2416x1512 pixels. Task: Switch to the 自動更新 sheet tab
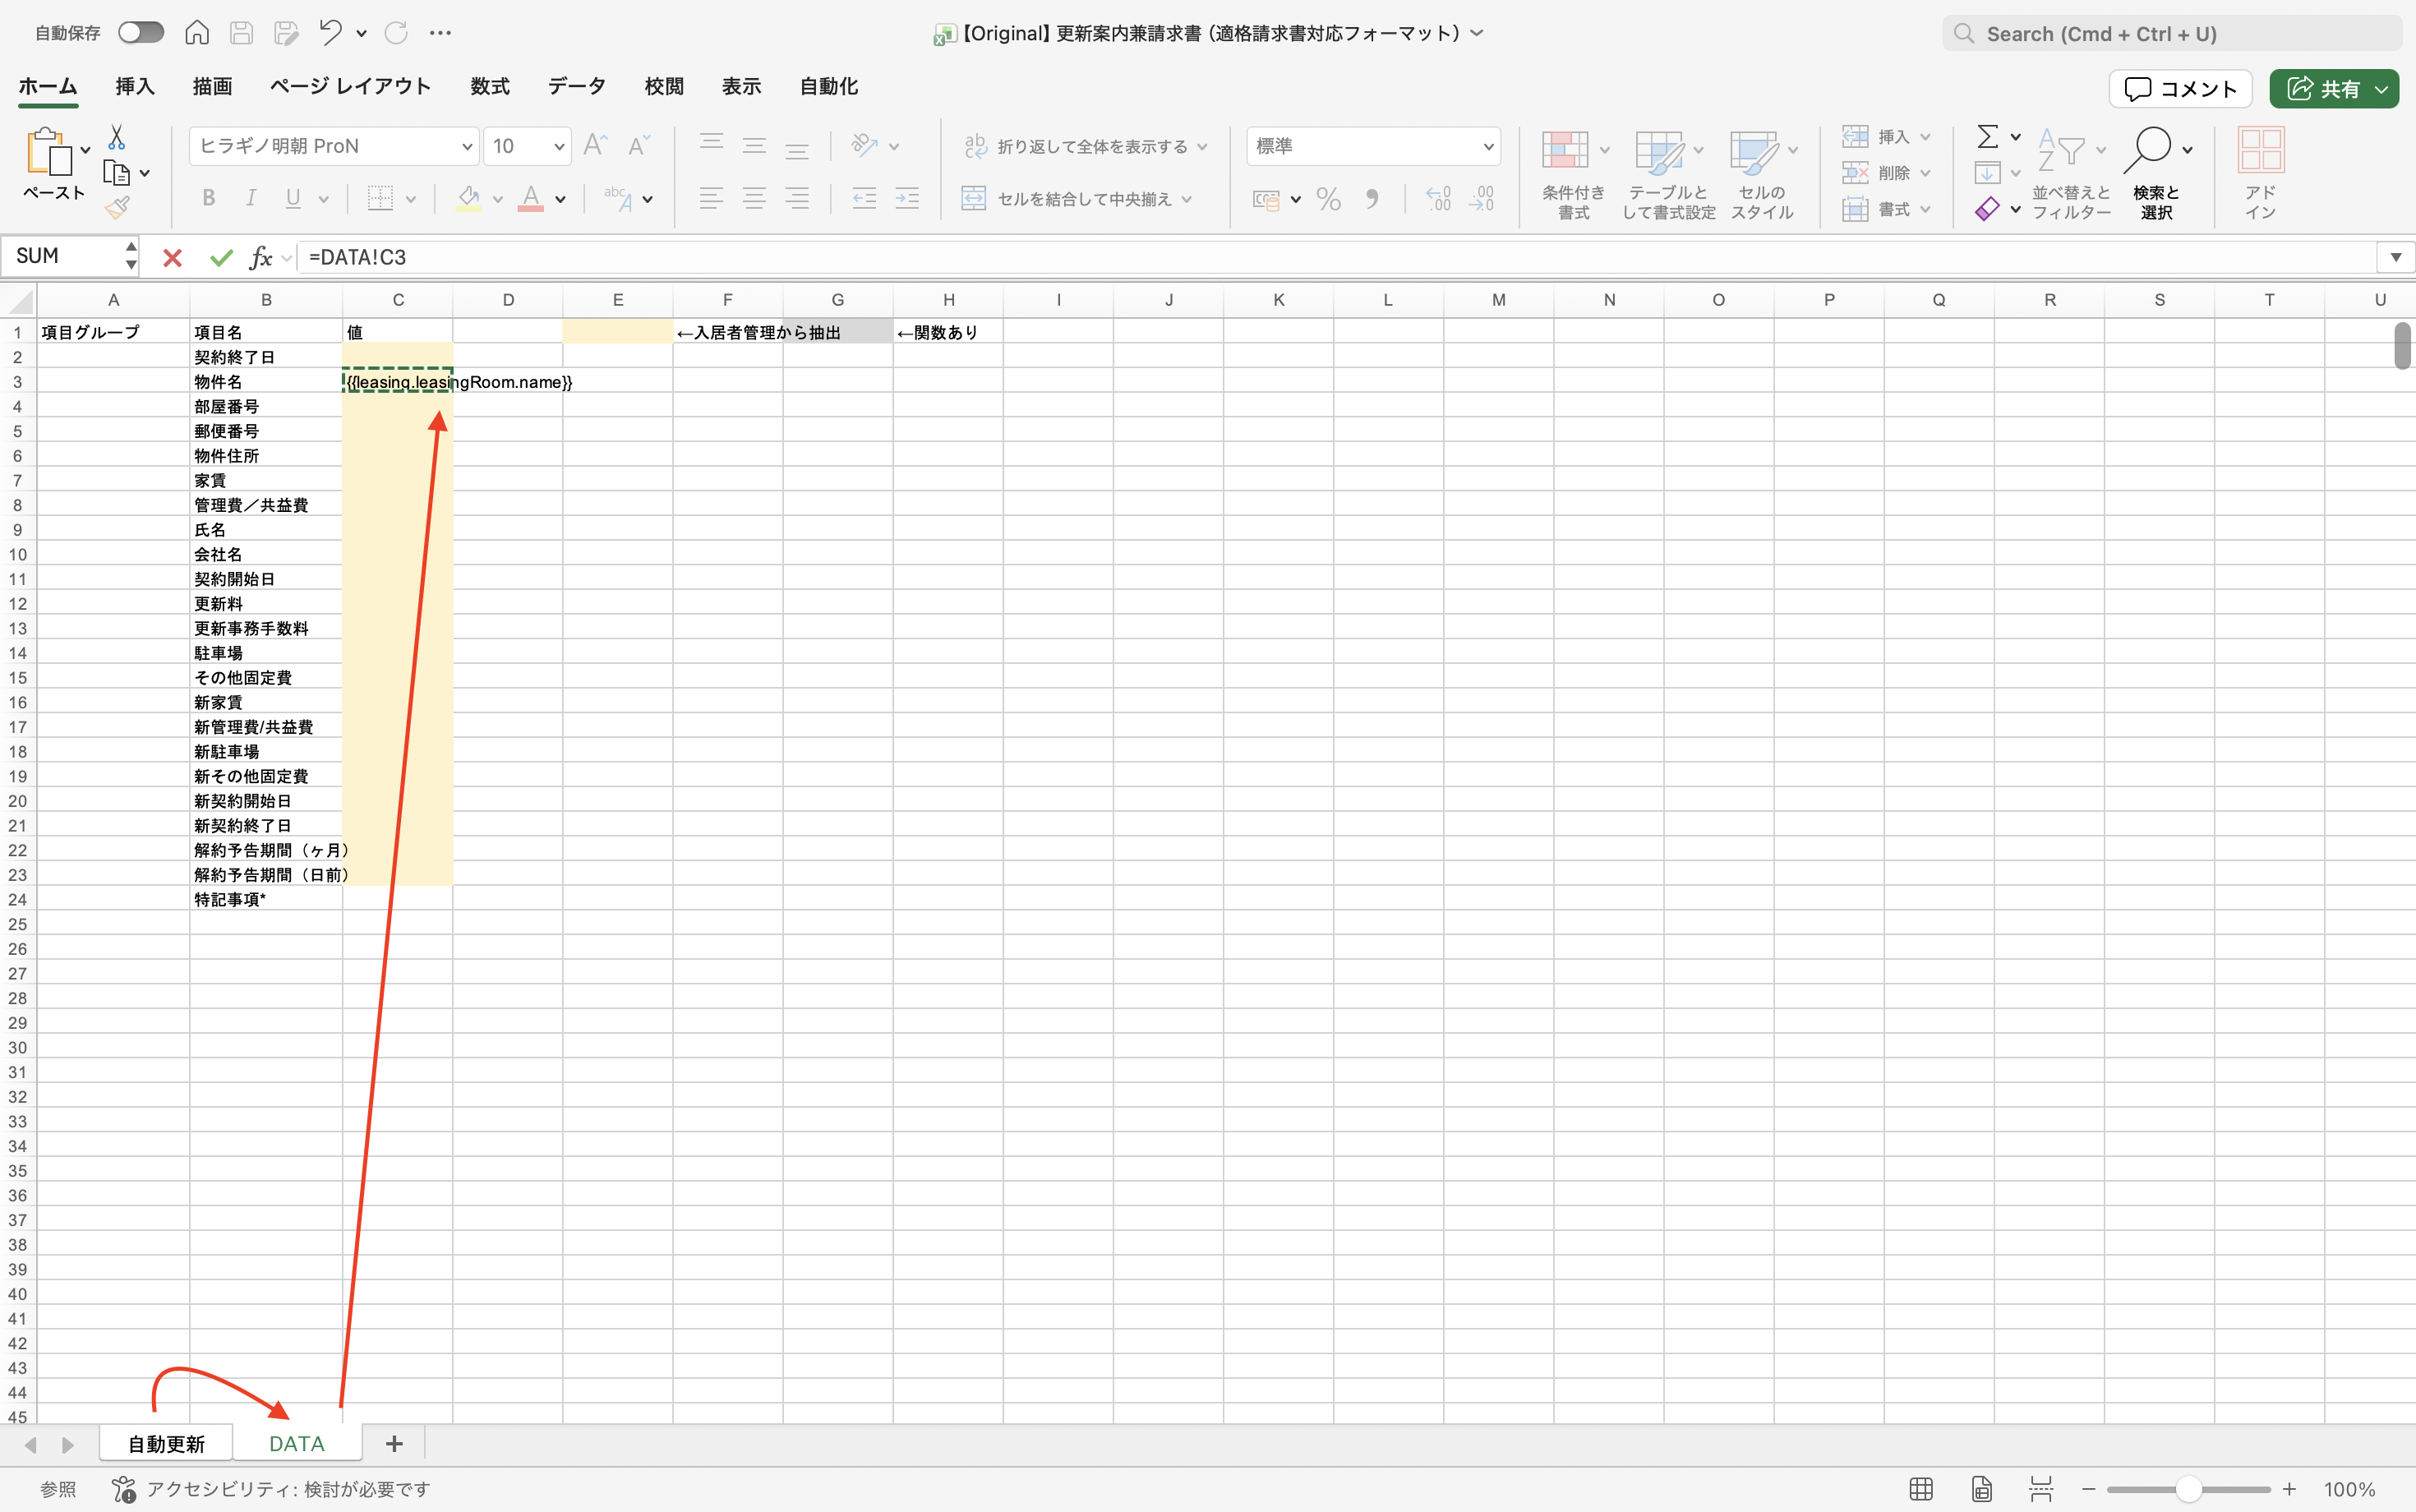coord(166,1444)
